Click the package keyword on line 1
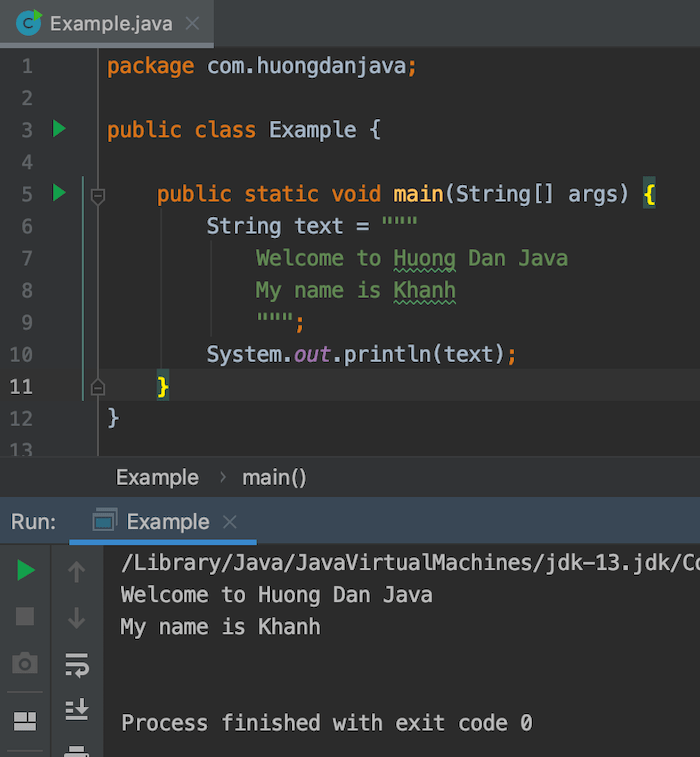 coord(151,66)
